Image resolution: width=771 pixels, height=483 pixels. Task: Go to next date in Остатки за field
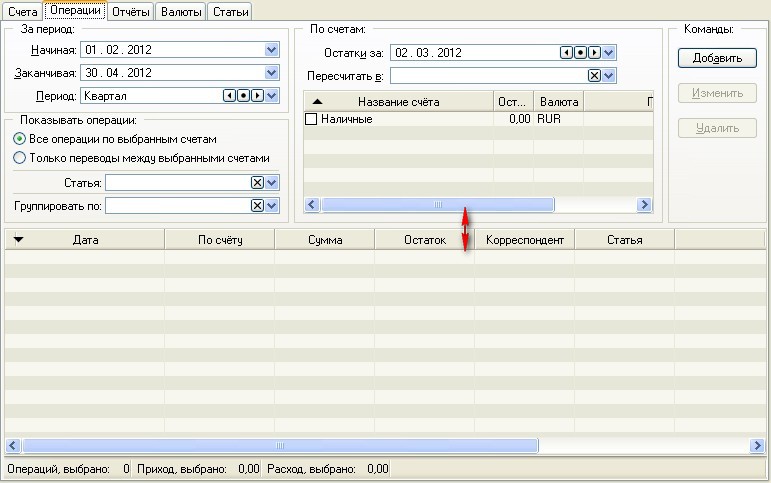point(594,52)
